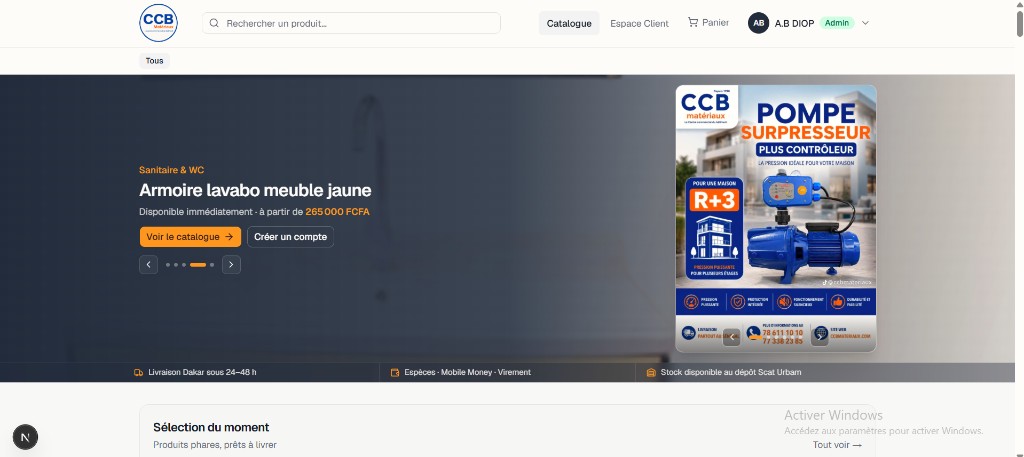Show previous poster with left arrow
Screen dimensions: 1024x457
point(731,337)
